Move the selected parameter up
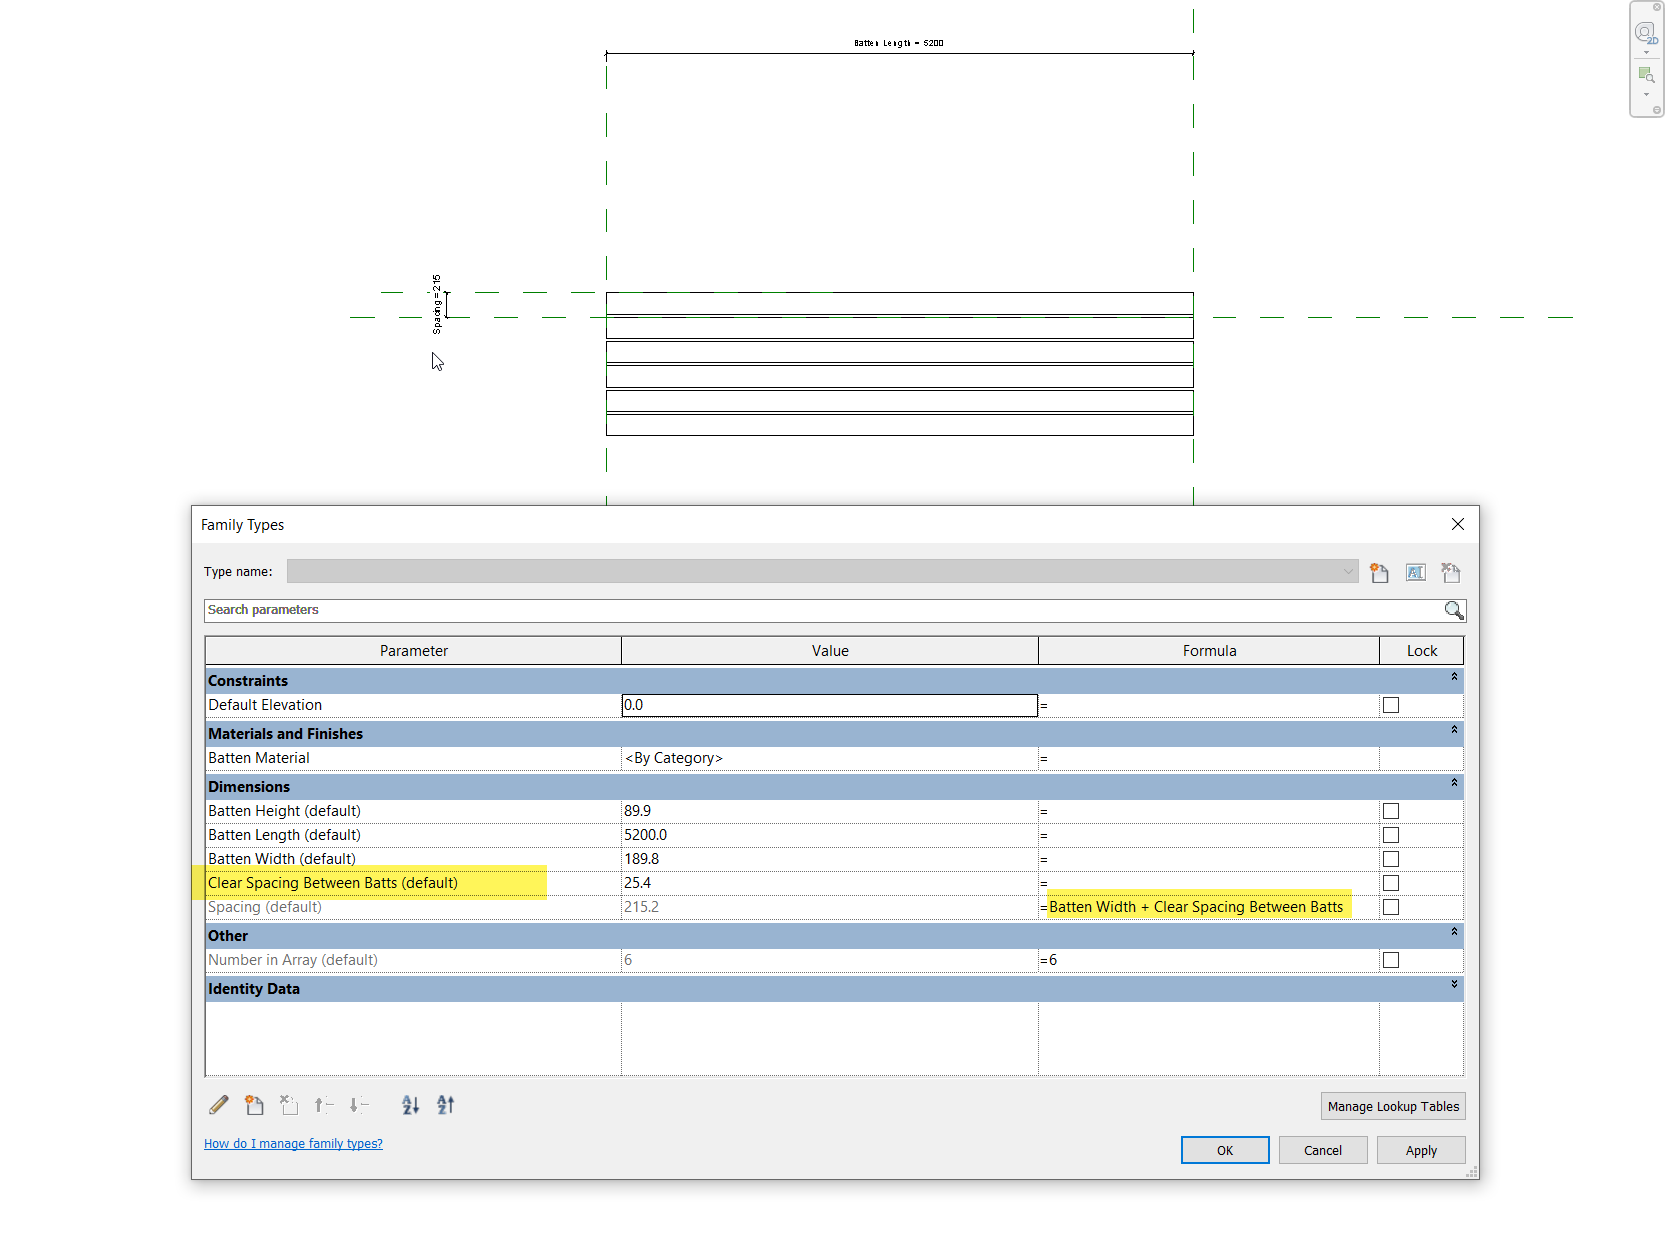The image size is (1665, 1249). [323, 1105]
